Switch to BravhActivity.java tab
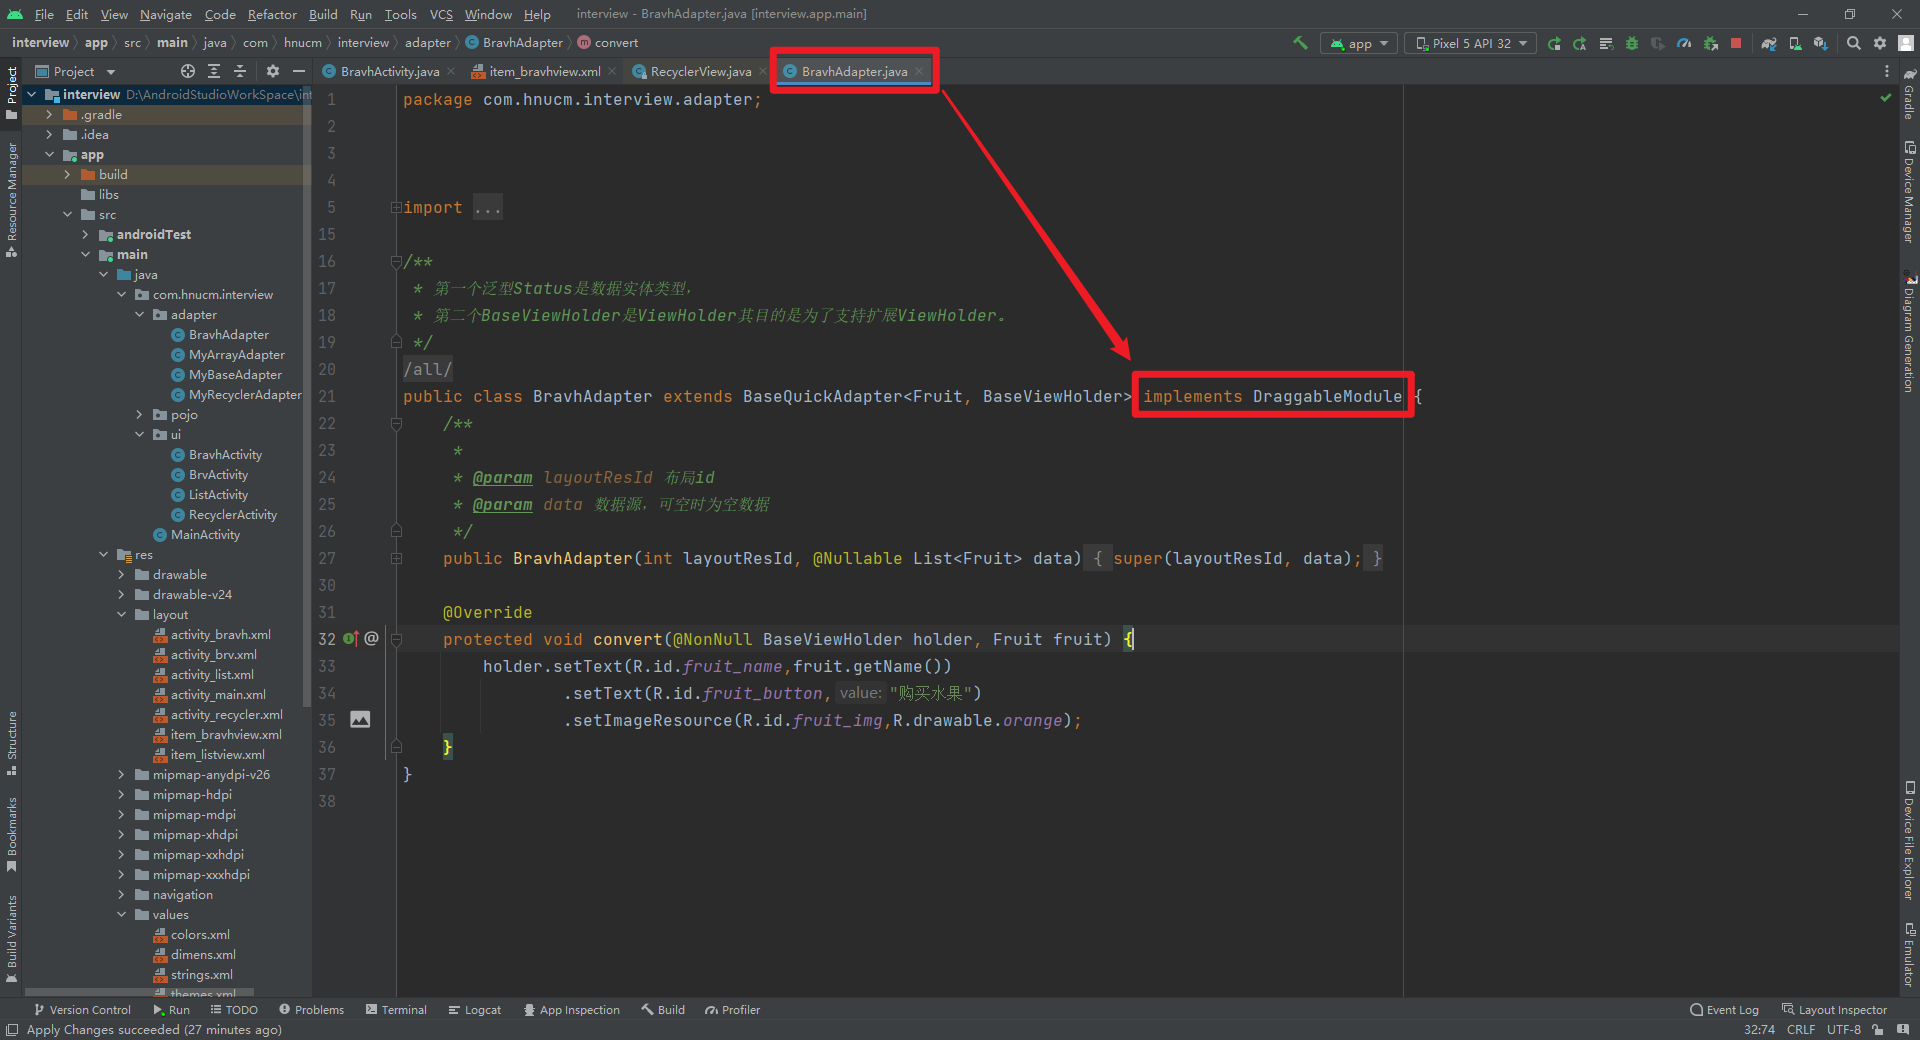The height and width of the screenshot is (1040, 1920). pyautogui.click(x=389, y=71)
